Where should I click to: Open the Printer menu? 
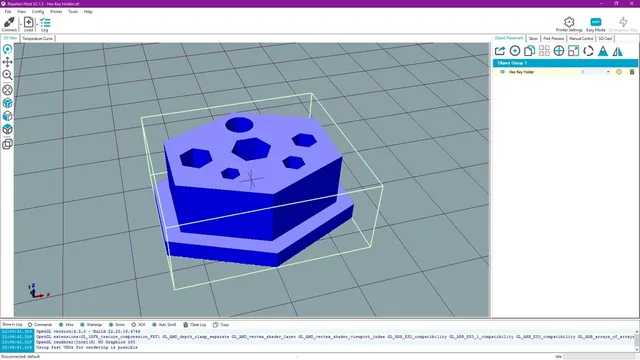coord(56,11)
